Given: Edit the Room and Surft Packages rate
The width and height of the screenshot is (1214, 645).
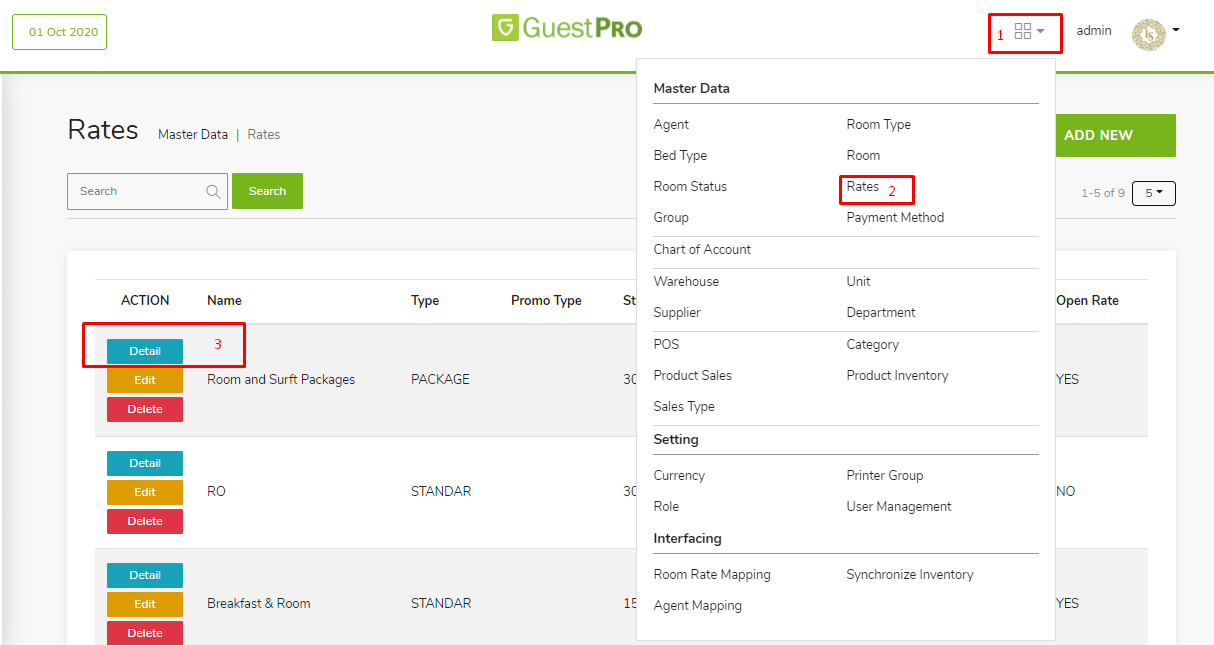Looking at the screenshot, I should point(145,380).
